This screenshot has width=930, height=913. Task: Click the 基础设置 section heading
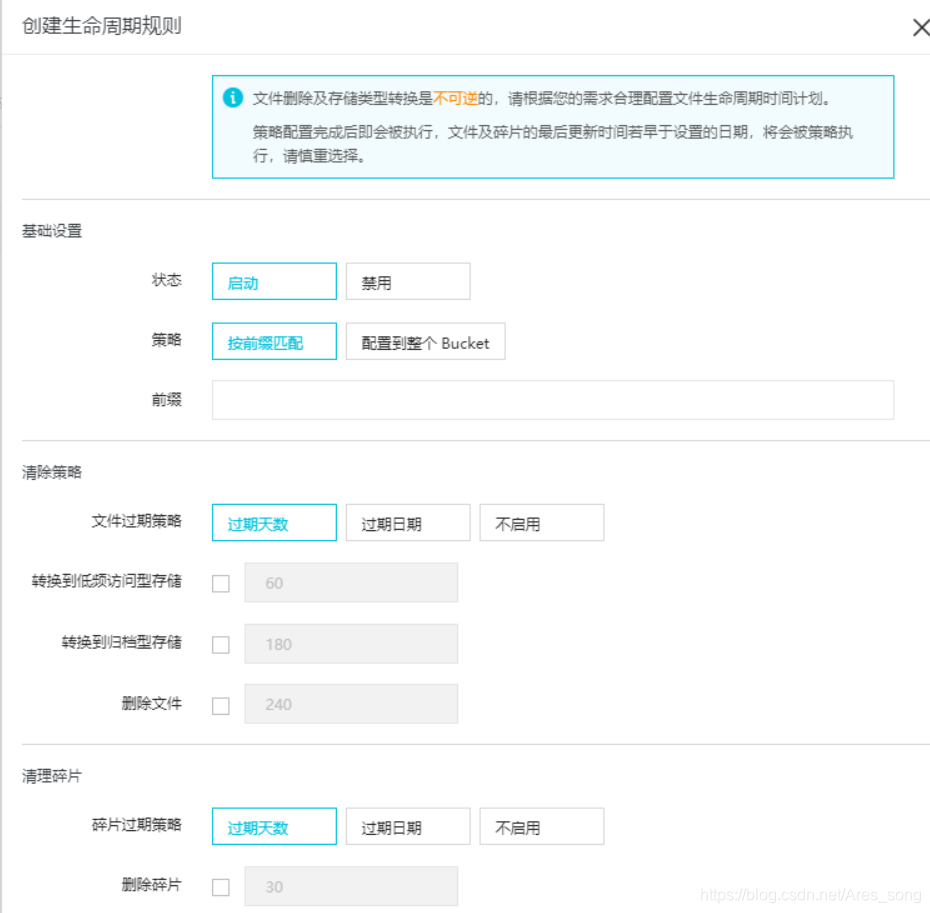coord(52,231)
